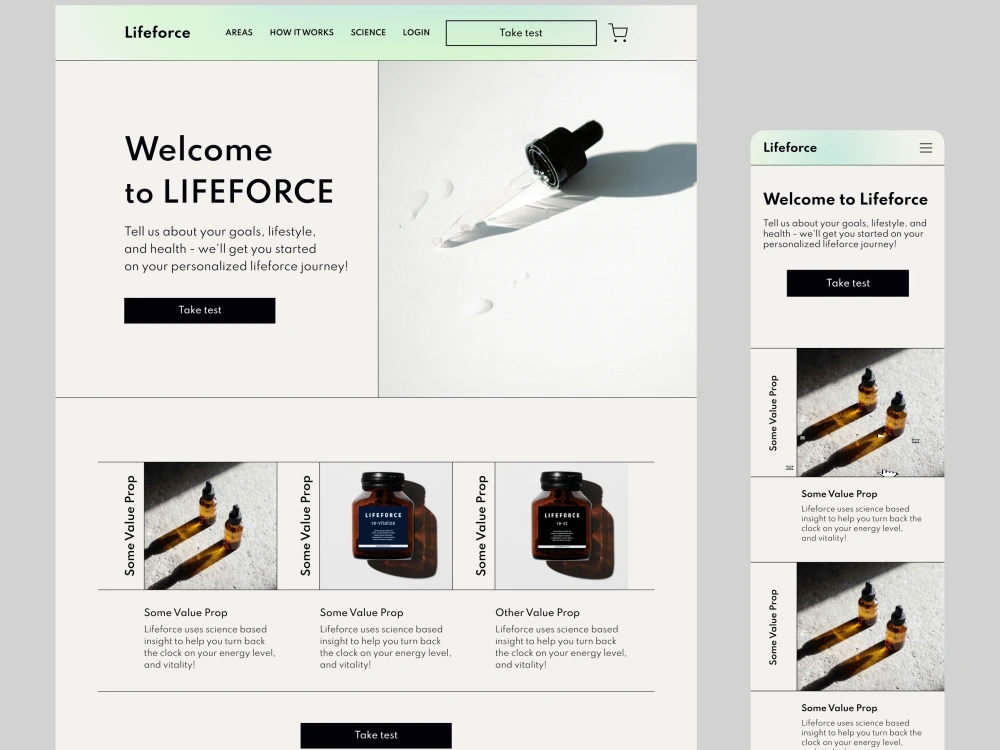
Task: Click the first mobile Some Value Prop title
Action: point(839,494)
